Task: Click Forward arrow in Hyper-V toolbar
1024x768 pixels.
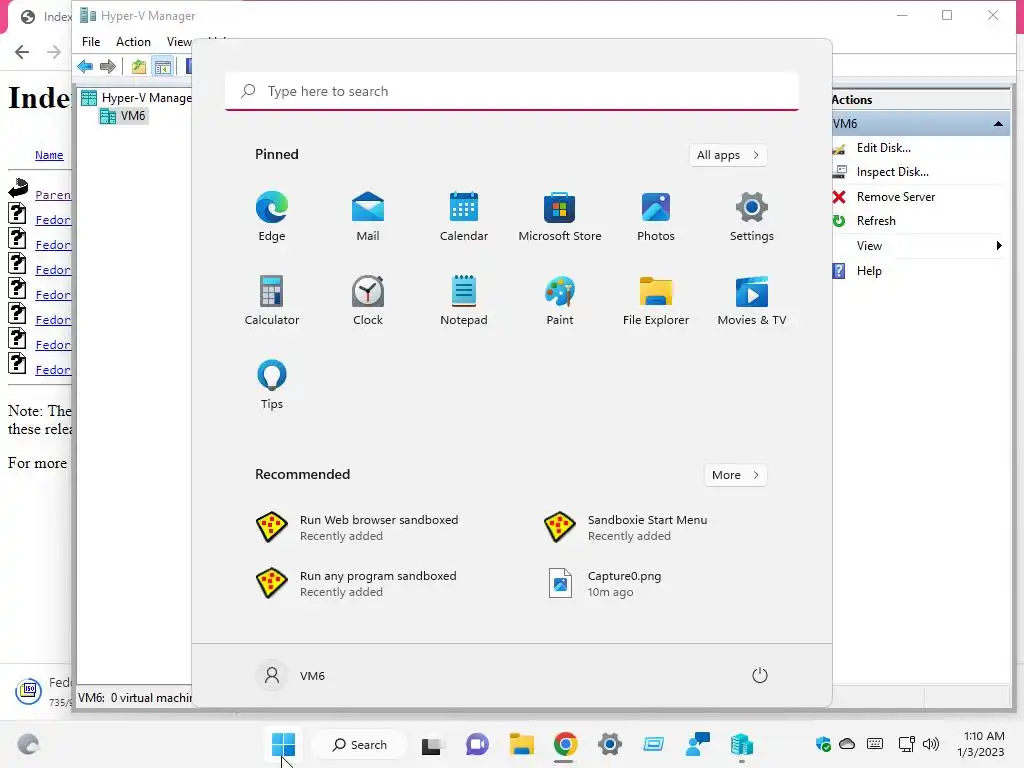Action: (108, 67)
